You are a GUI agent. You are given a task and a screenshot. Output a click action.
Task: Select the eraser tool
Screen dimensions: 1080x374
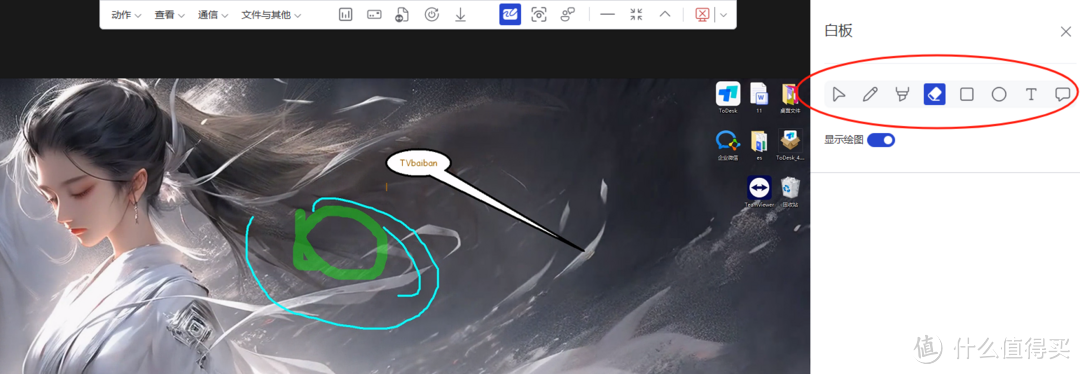935,94
